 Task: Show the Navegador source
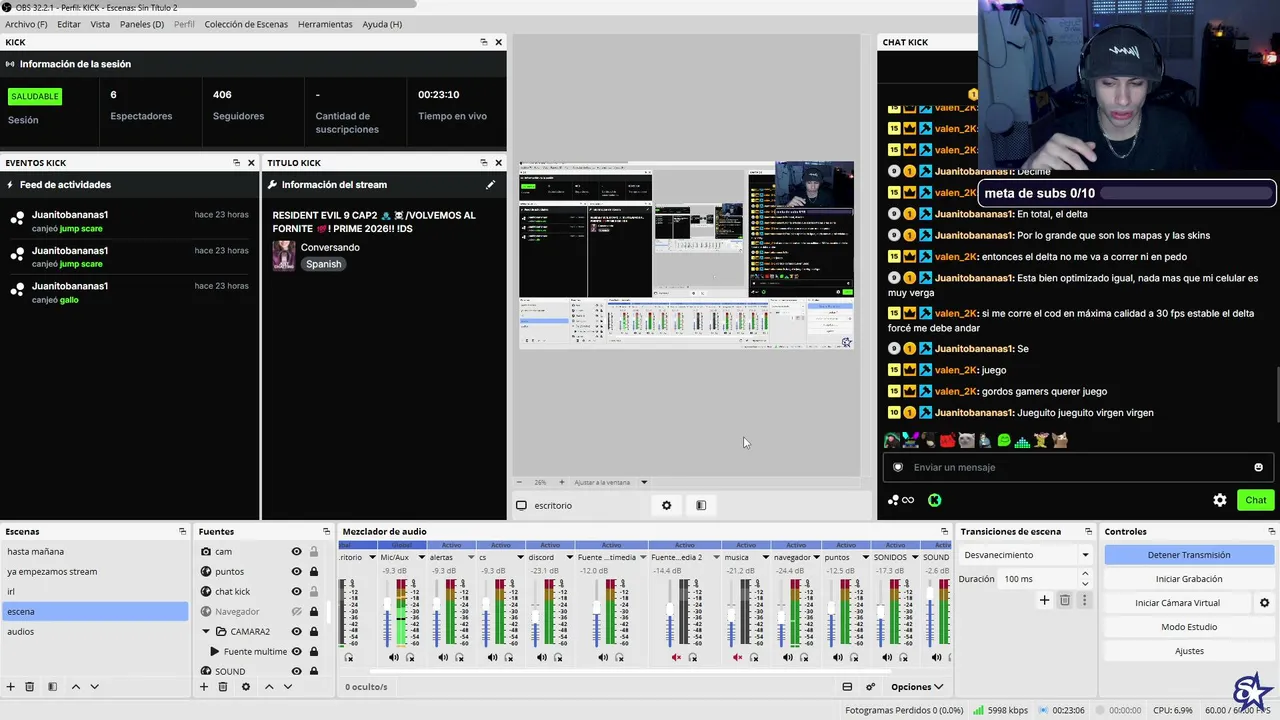(296, 612)
